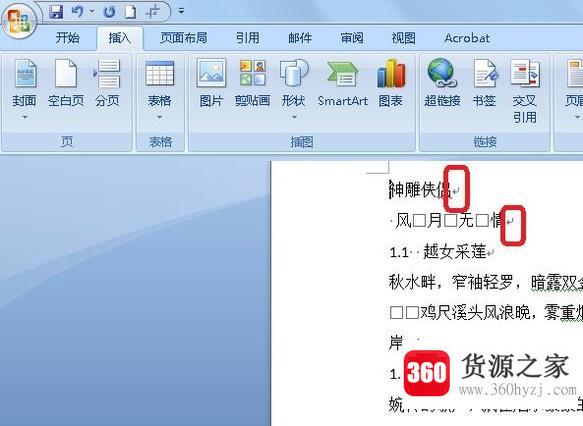The width and height of the screenshot is (583, 426).
Task: Save document via quick access icon
Action: point(56,12)
